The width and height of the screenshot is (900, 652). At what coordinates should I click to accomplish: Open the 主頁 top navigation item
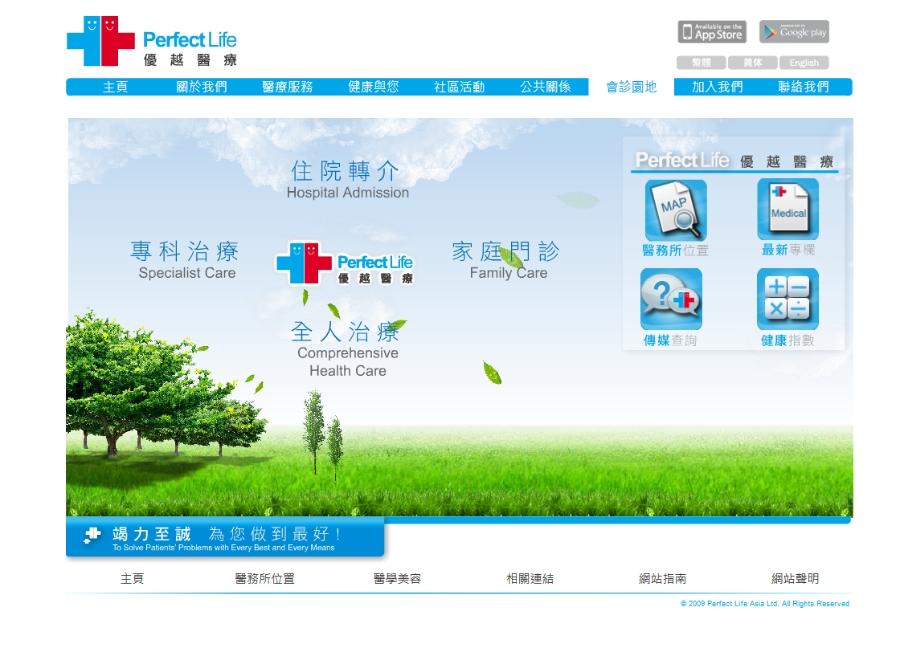[x=115, y=87]
